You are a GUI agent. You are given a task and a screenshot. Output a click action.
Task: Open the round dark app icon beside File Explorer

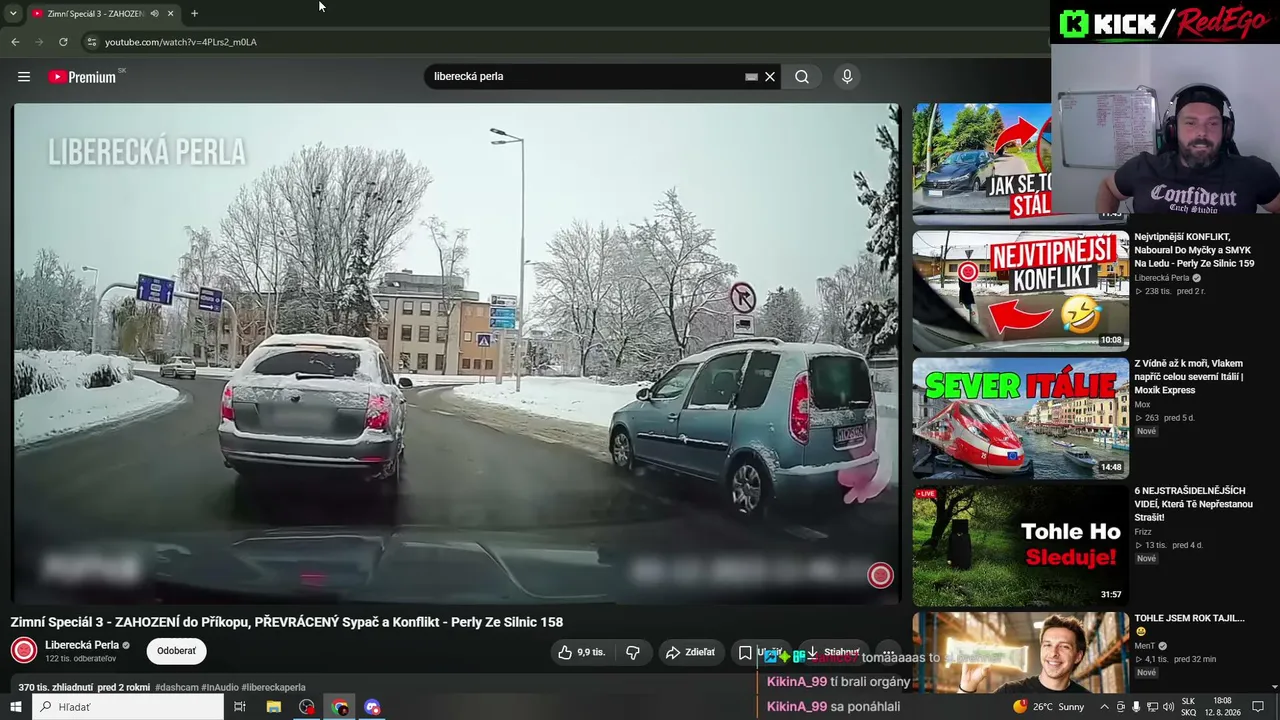coord(307,707)
